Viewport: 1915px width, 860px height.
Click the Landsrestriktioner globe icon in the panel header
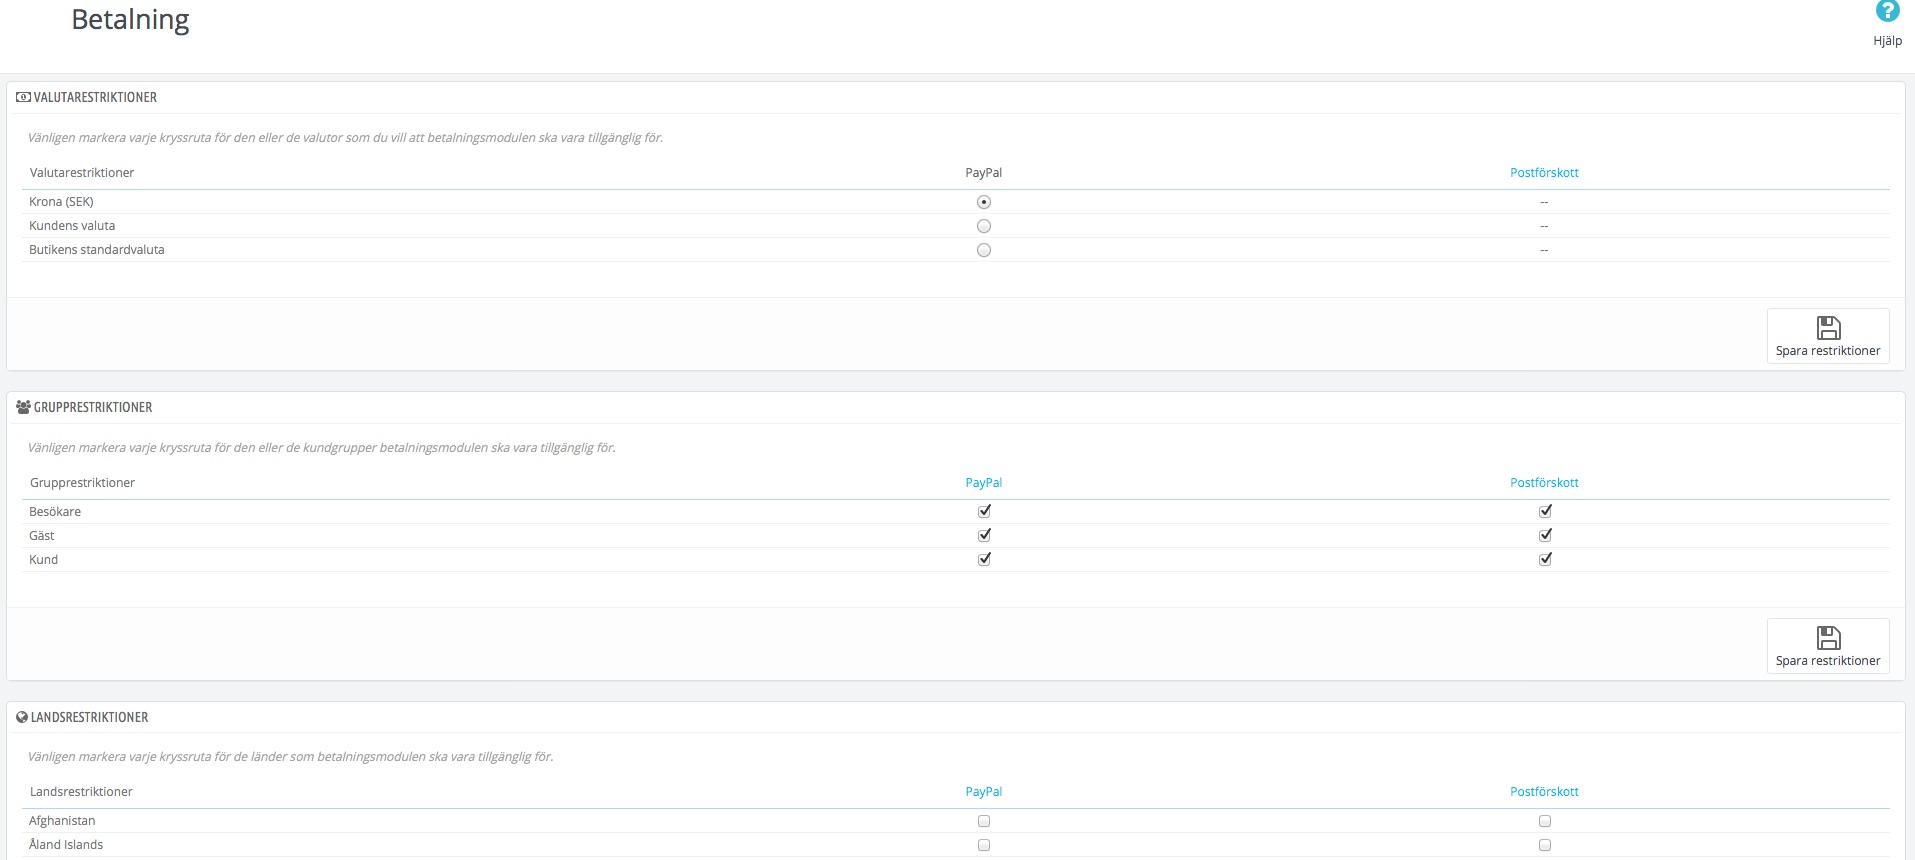point(22,717)
